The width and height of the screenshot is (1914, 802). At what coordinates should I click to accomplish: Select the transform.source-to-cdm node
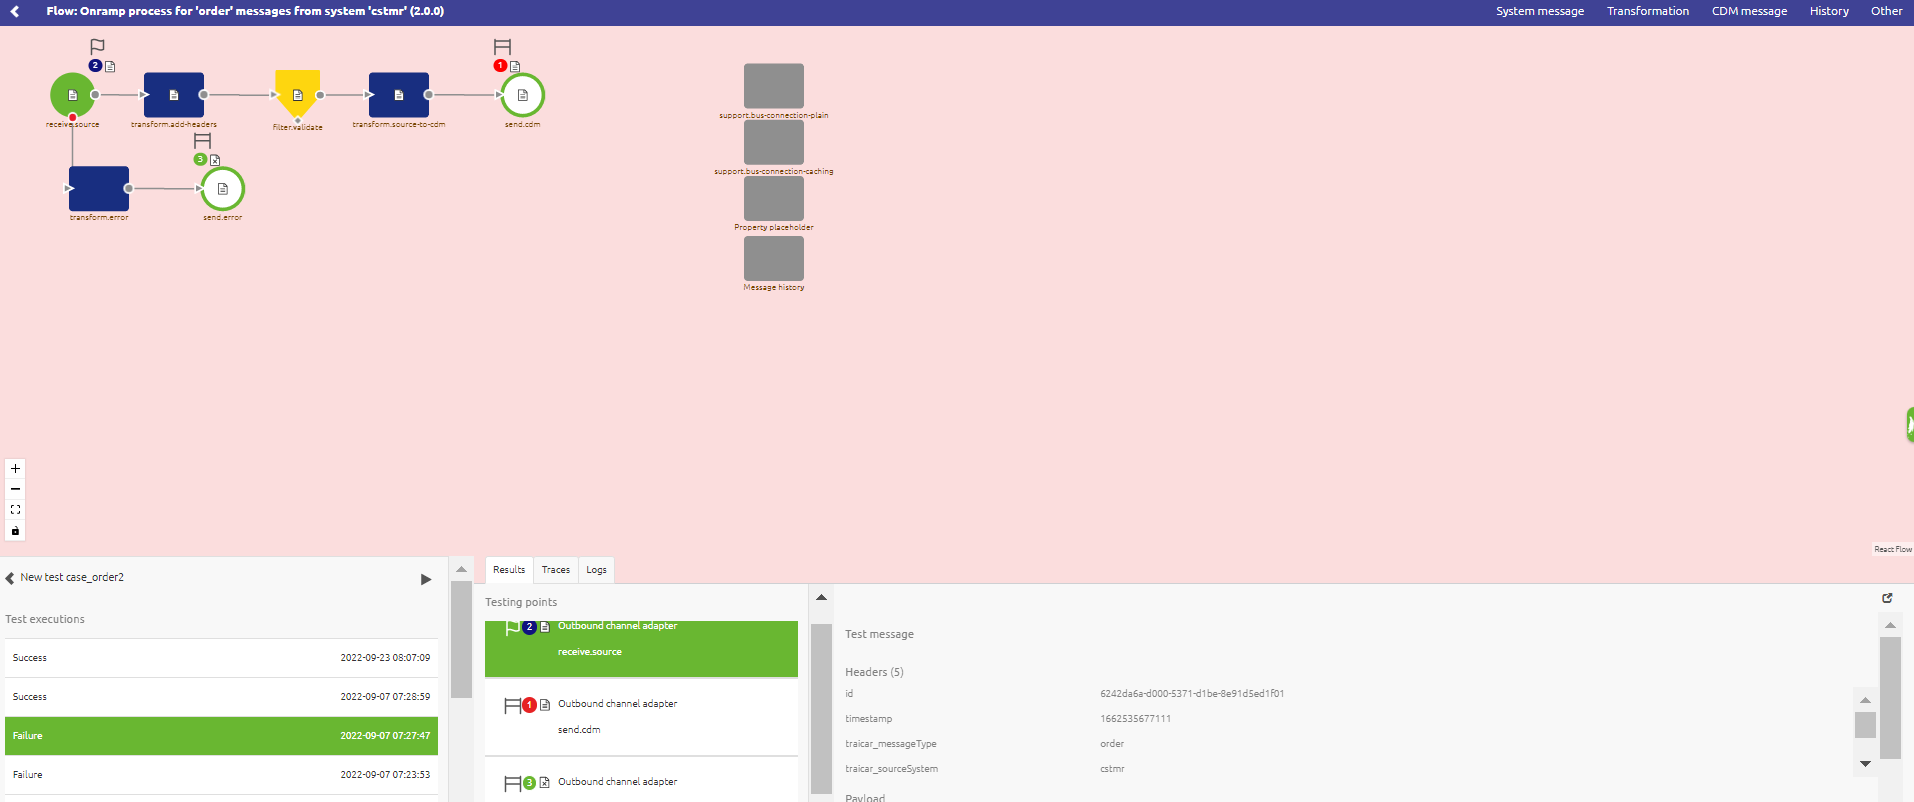click(x=399, y=95)
